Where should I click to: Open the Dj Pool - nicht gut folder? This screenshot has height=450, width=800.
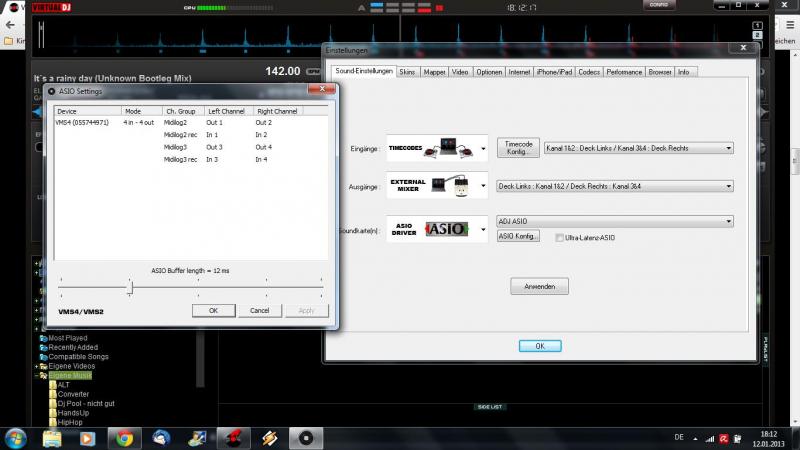click(86, 403)
